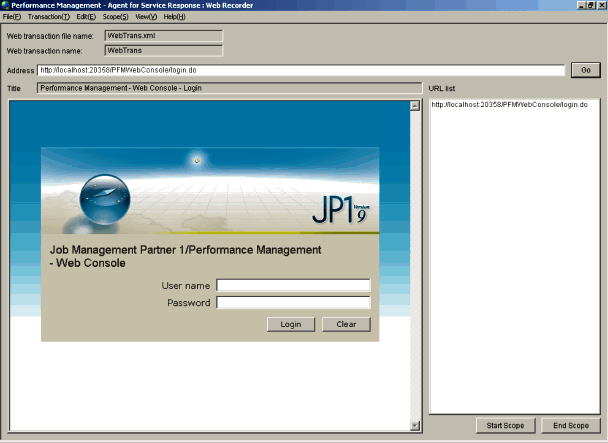Image resolution: width=608 pixels, height=443 pixels.
Task: Click the JP1 Version 9 logo
Action: (x=341, y=209)
